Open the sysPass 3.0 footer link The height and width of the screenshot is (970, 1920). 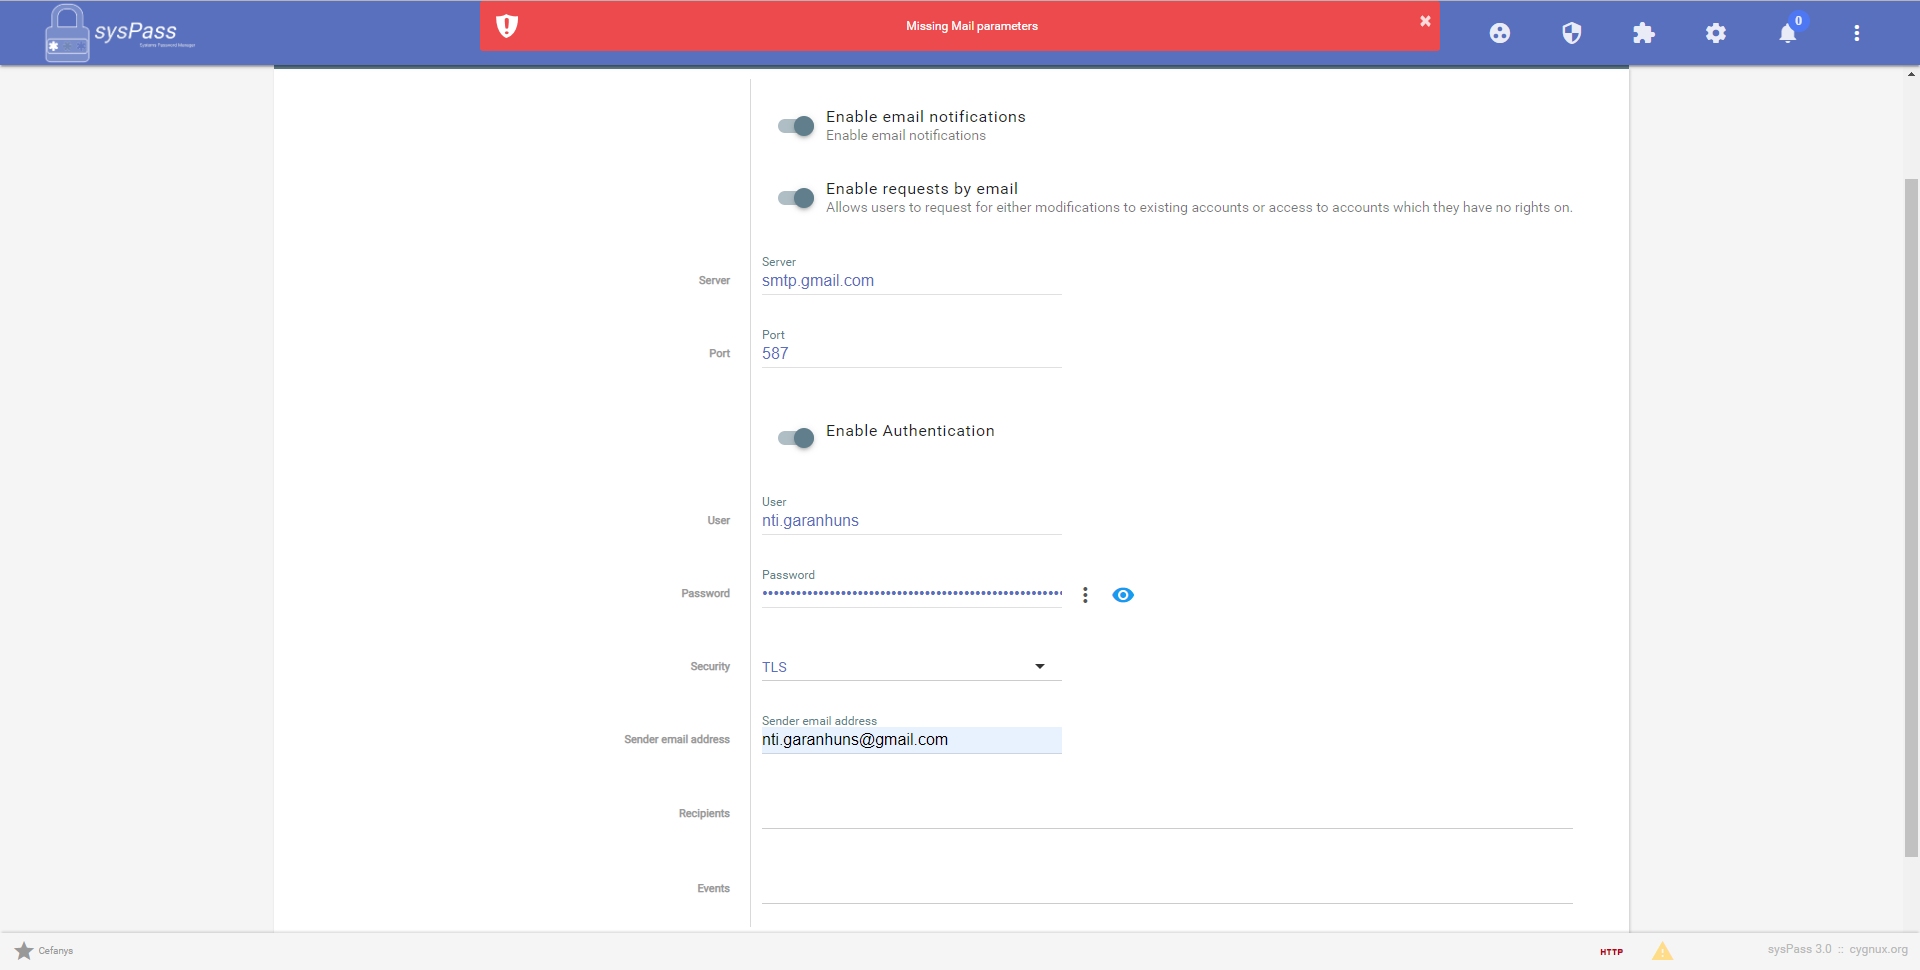[x=1799, y=949]
